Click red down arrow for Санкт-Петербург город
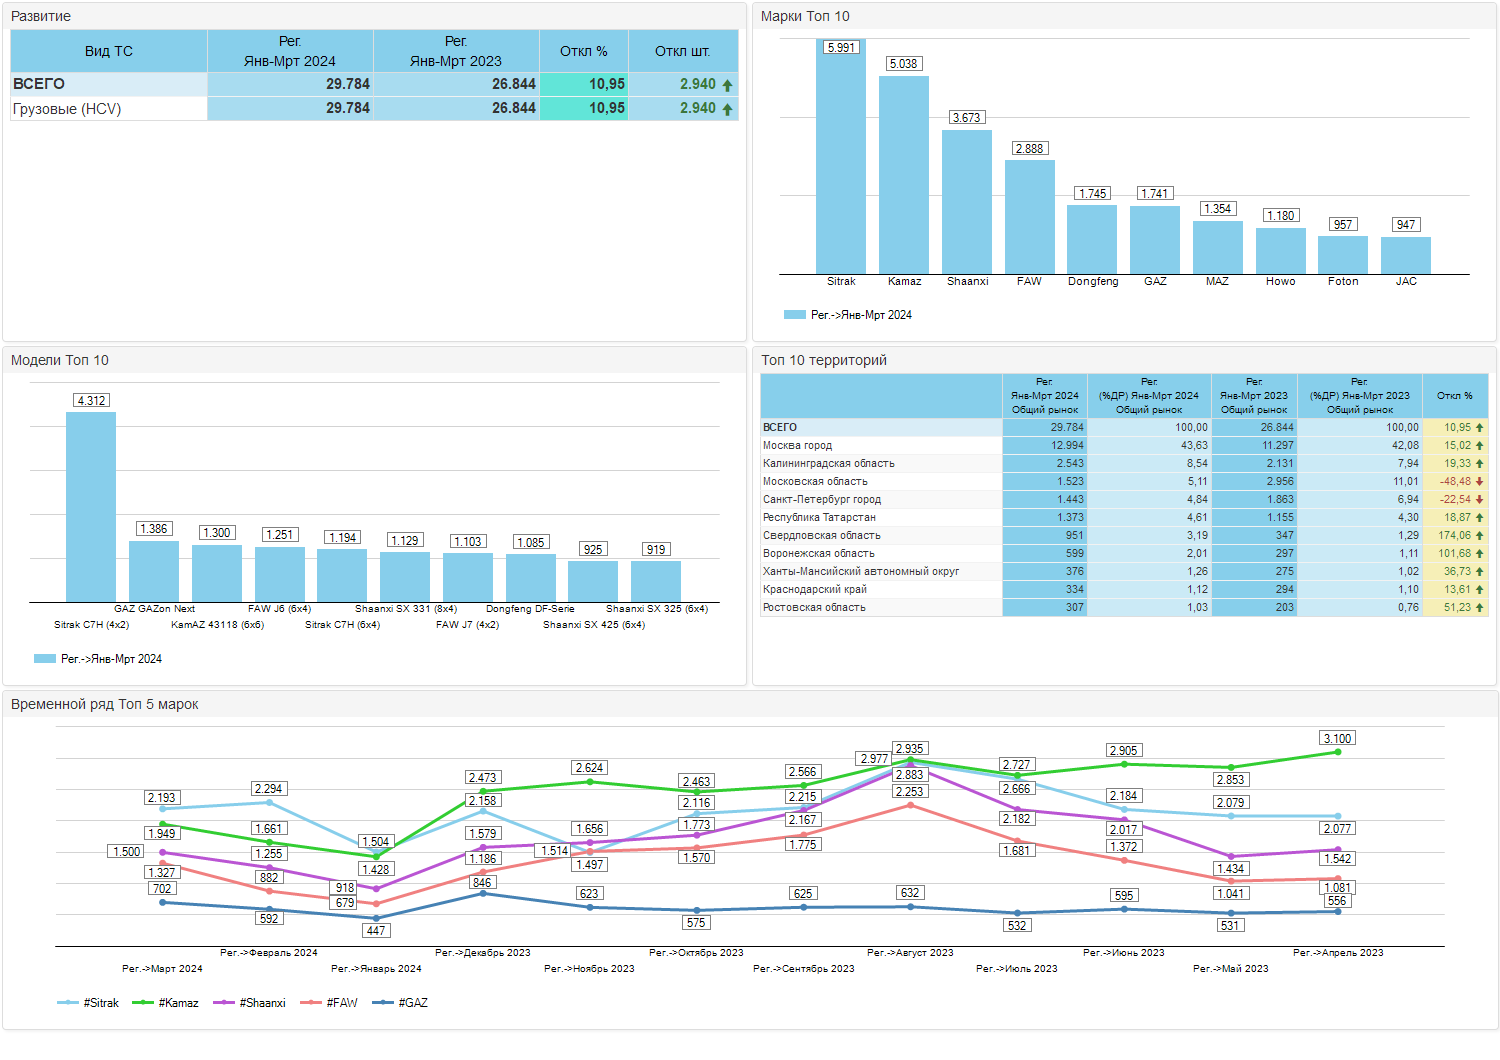The width and height of the screenshot is (1500, 1060). tap(1480, 500)
